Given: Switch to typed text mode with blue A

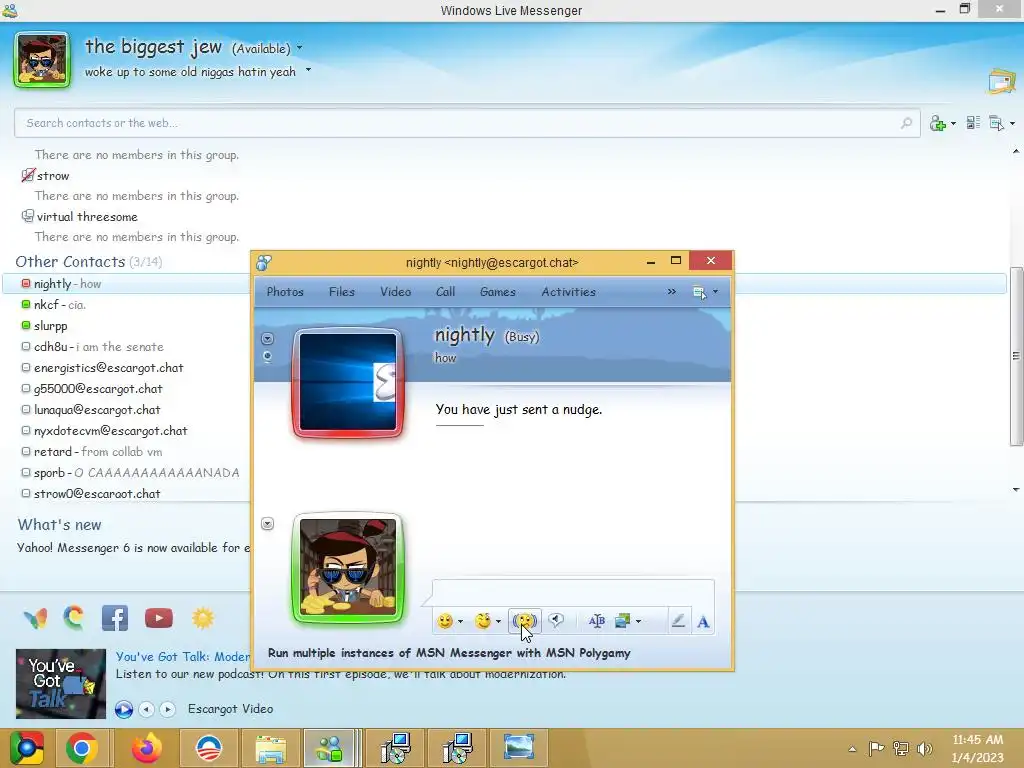Looking at the screenshot, I should [x=703, y=622].
